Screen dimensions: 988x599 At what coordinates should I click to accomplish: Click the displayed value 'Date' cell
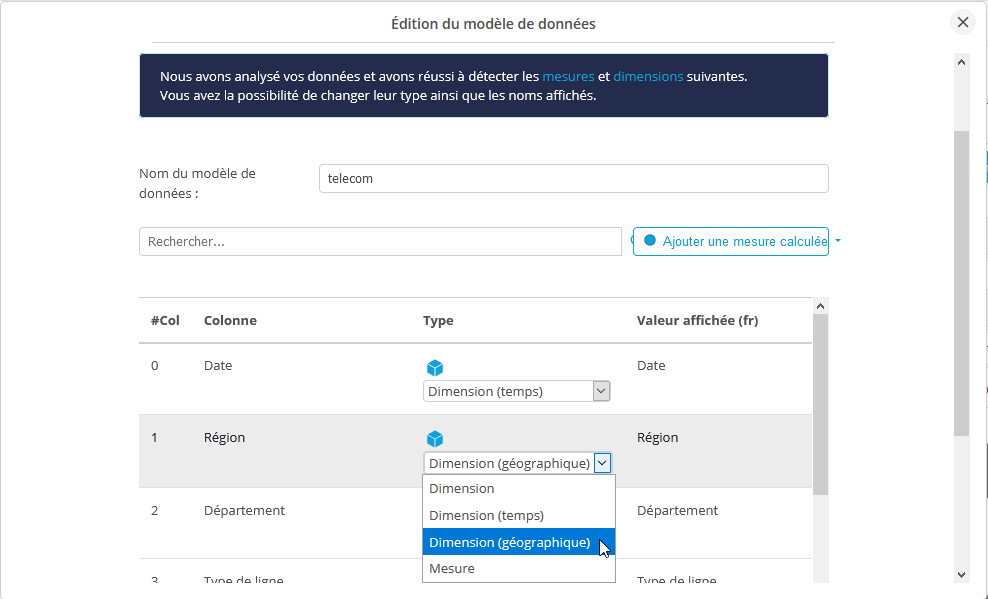651,365
